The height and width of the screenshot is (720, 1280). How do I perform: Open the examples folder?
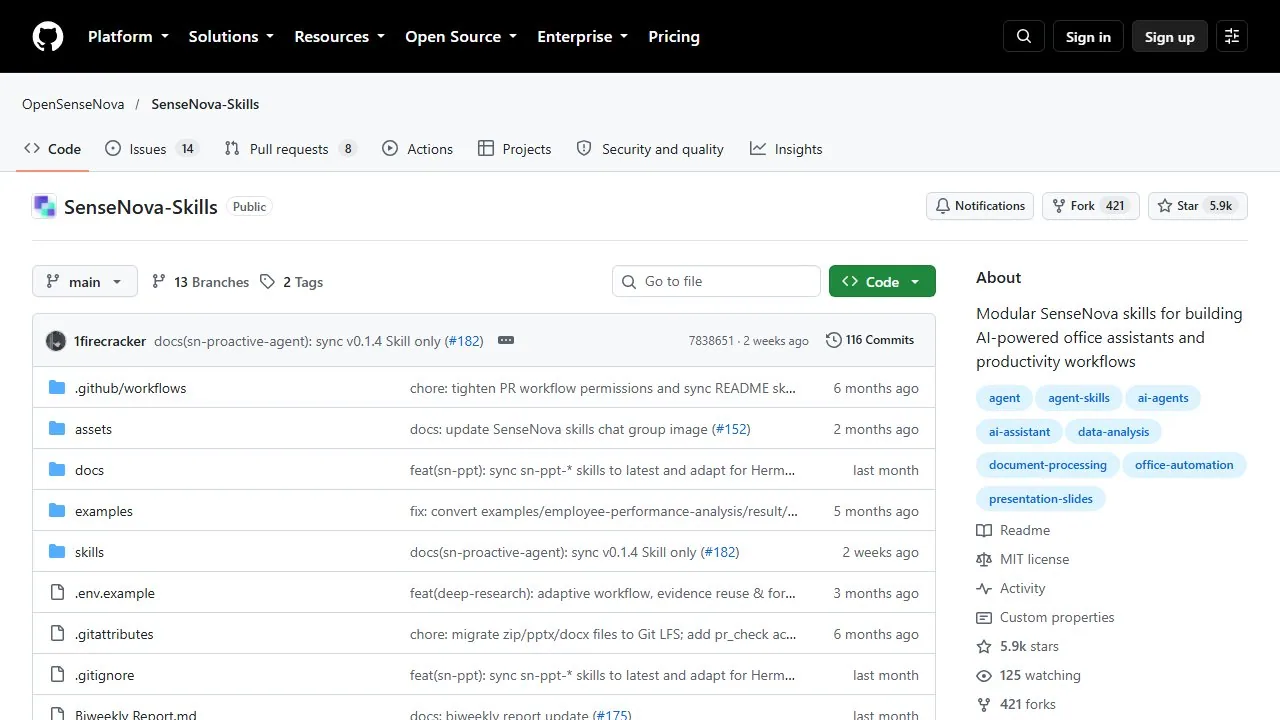104,511
